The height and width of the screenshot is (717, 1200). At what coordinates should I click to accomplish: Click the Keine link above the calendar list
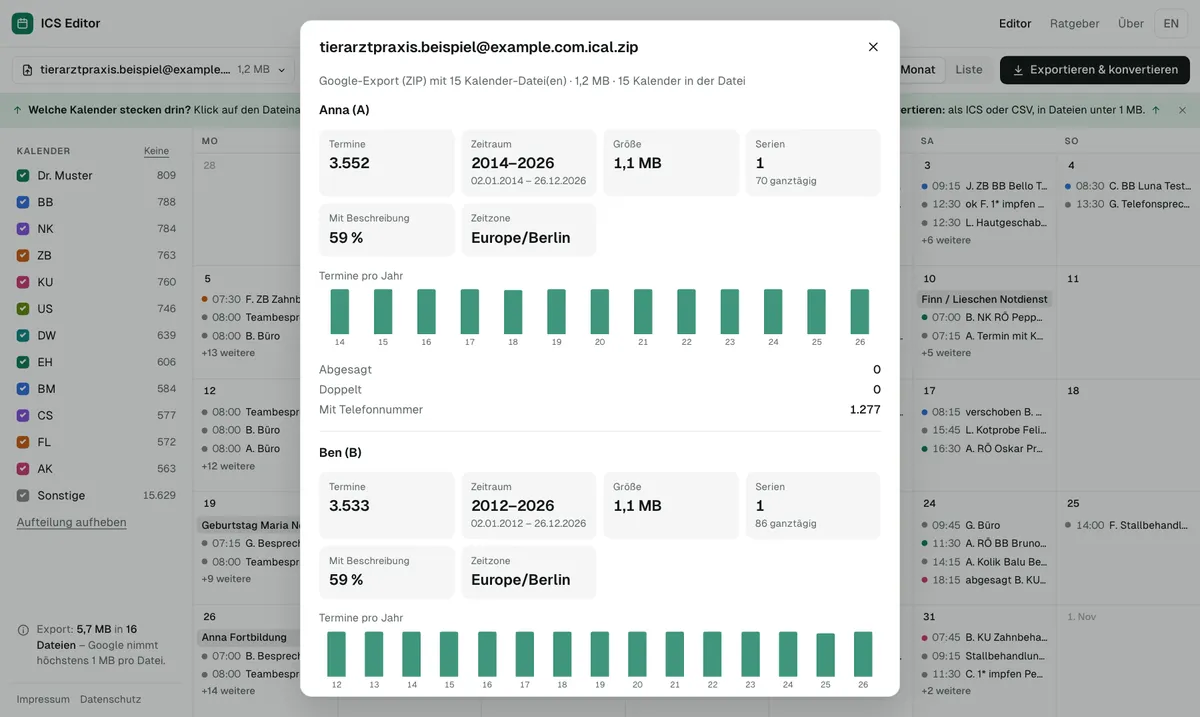[156, 151]
